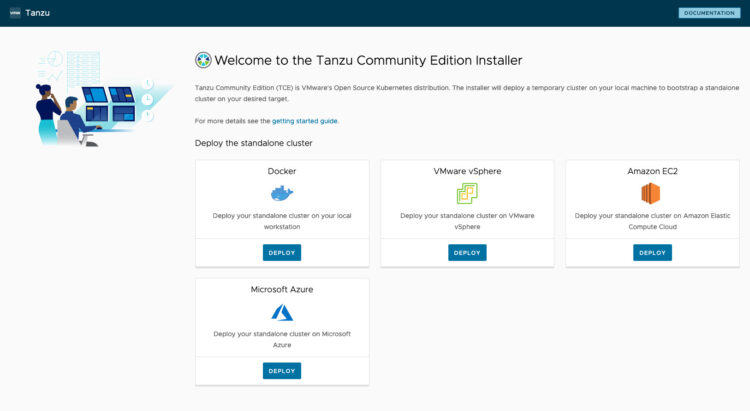Click 'Deploy your standalone cluster on Microsoft Azure' text
Viewport: 750px width, 411px height.
(282, 339)
